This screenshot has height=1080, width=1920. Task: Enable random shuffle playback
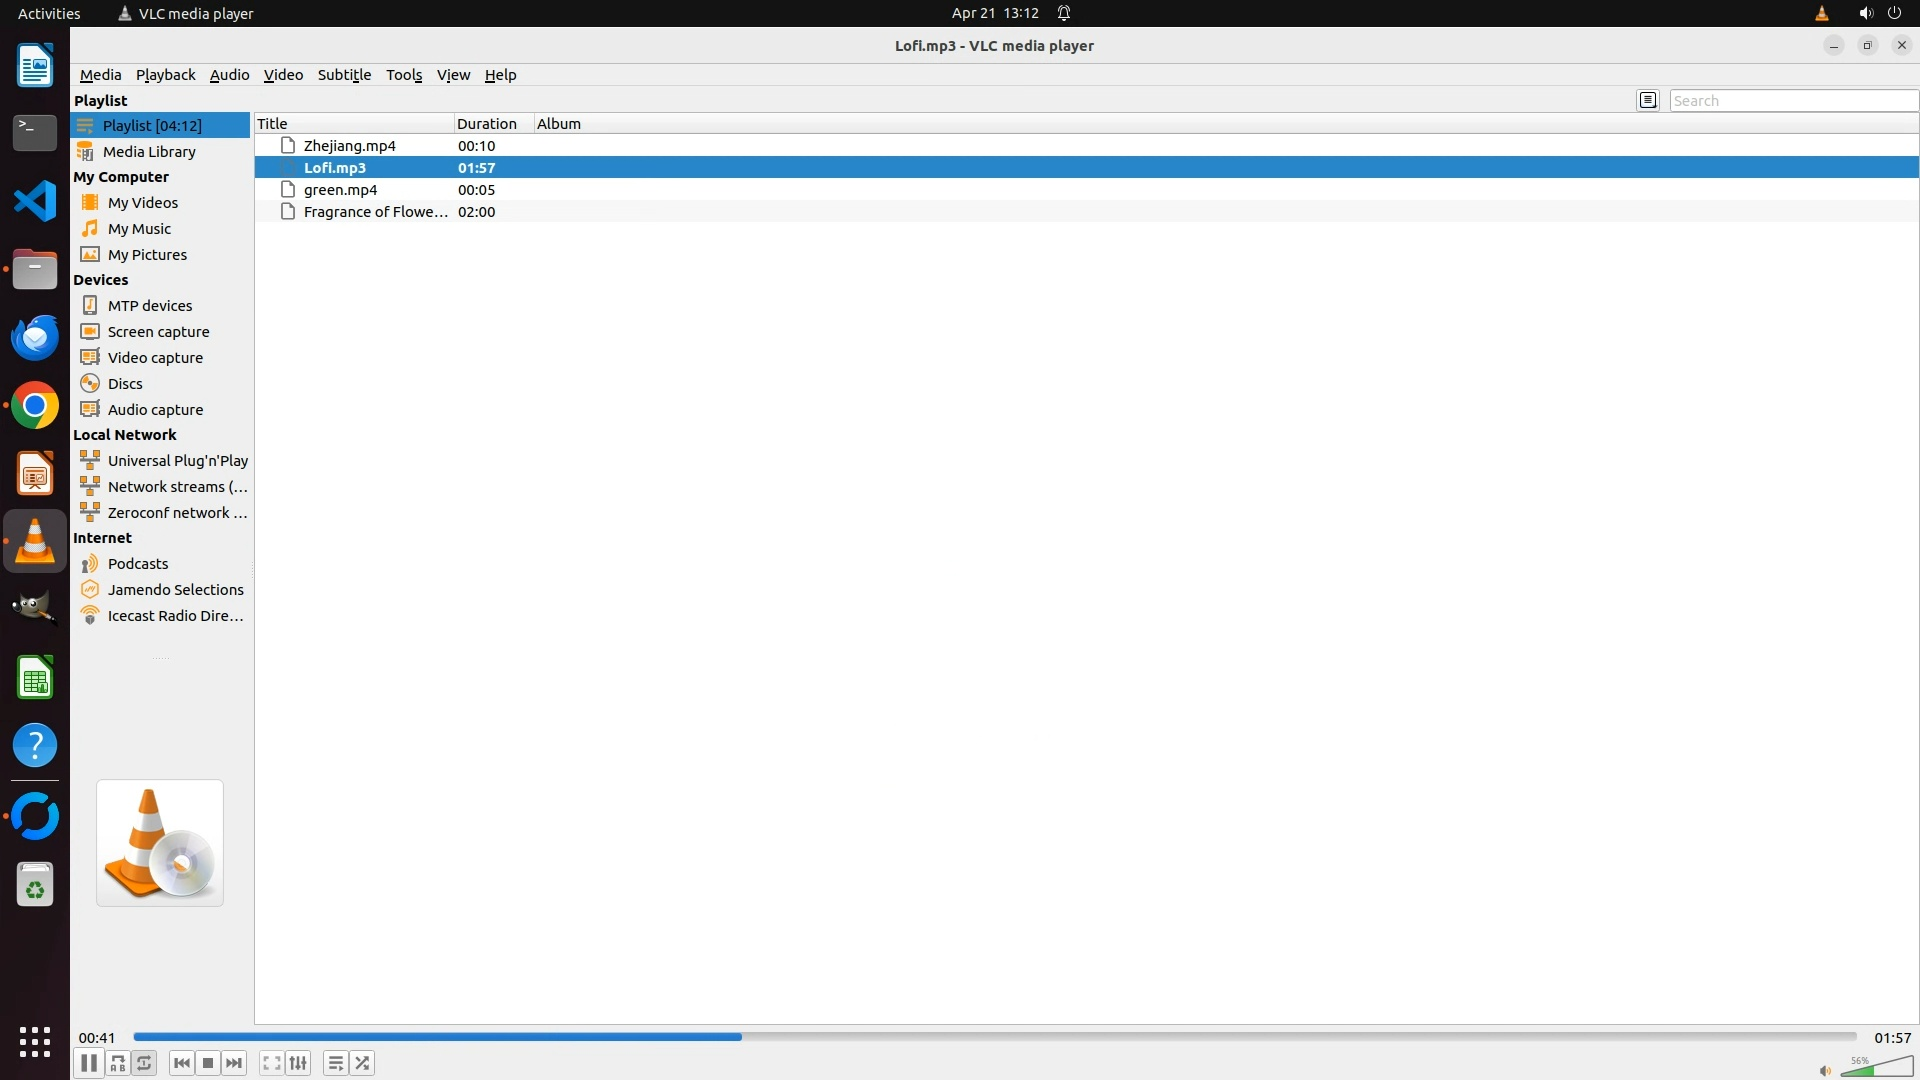(x=362, y=1063)
